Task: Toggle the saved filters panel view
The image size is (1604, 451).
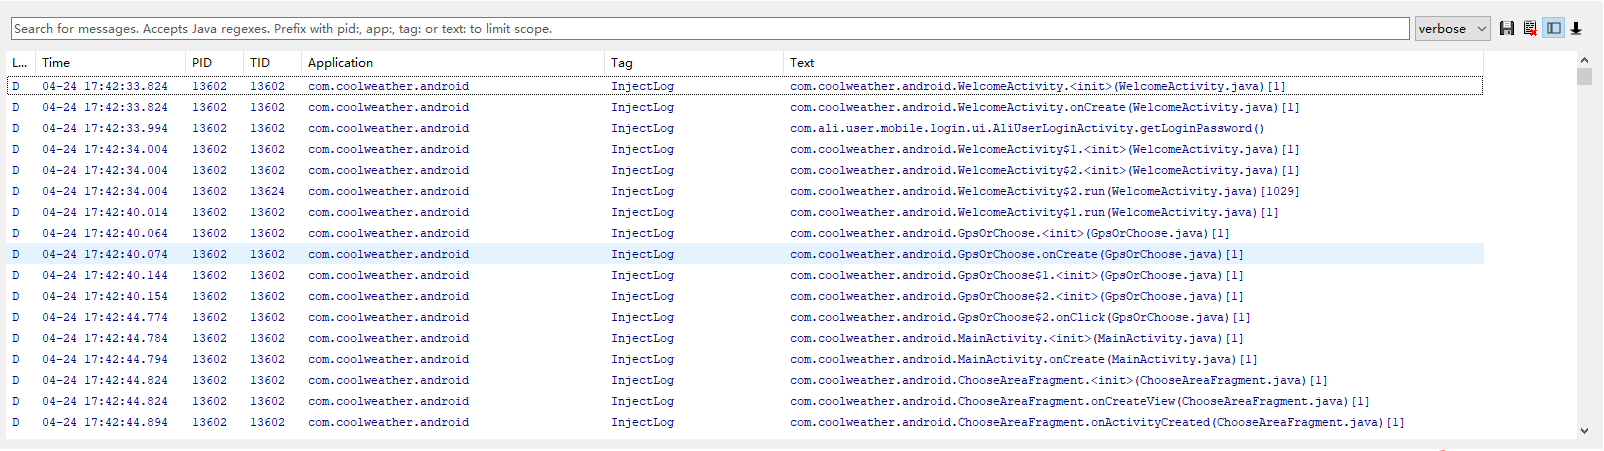Action: [x=1553, y=28]
